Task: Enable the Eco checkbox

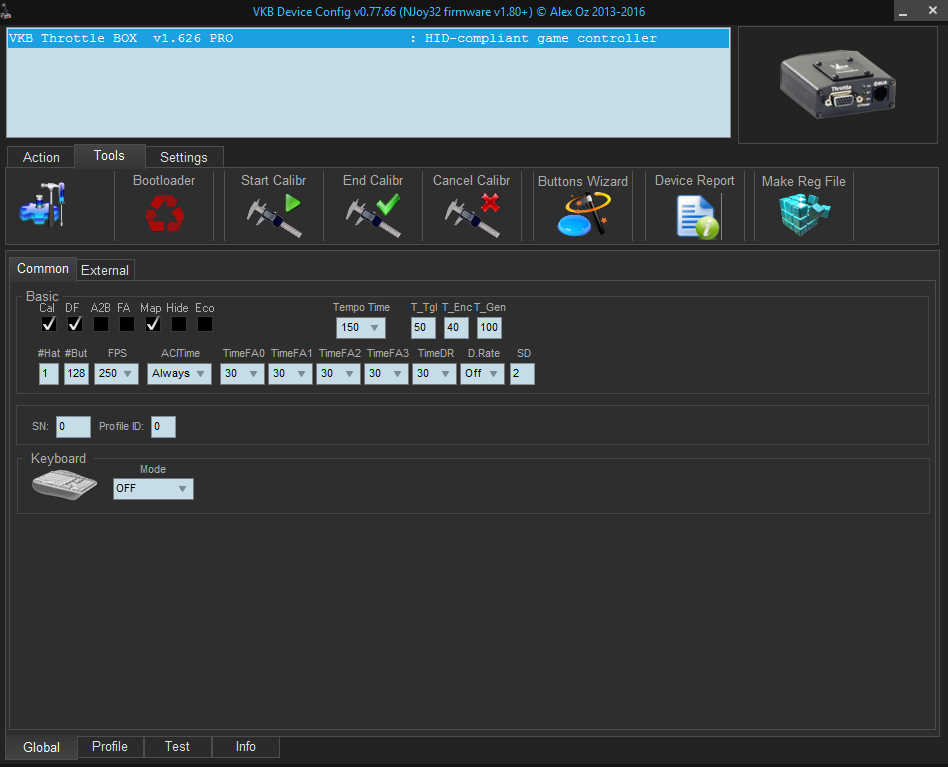Action: click(x=205, y=324)
